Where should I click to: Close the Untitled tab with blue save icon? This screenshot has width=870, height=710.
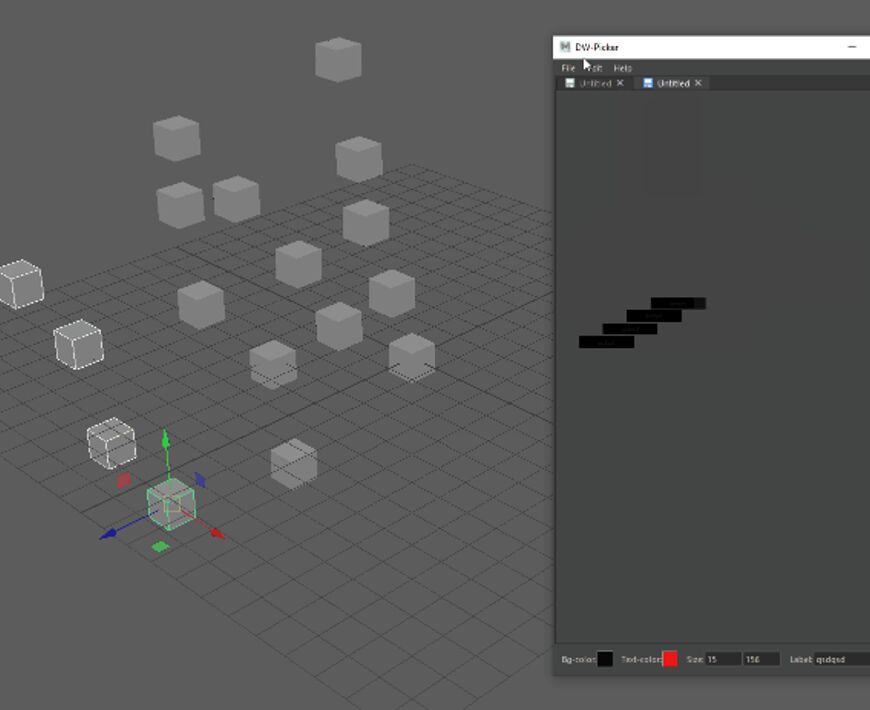[698, 83]
